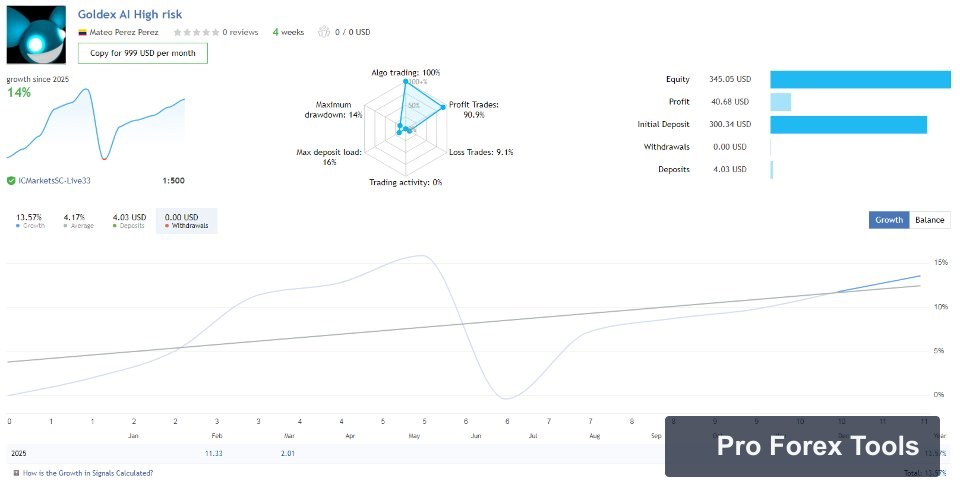
Task: Click the 14% growth figure
Action: click(x=19, y=92)
